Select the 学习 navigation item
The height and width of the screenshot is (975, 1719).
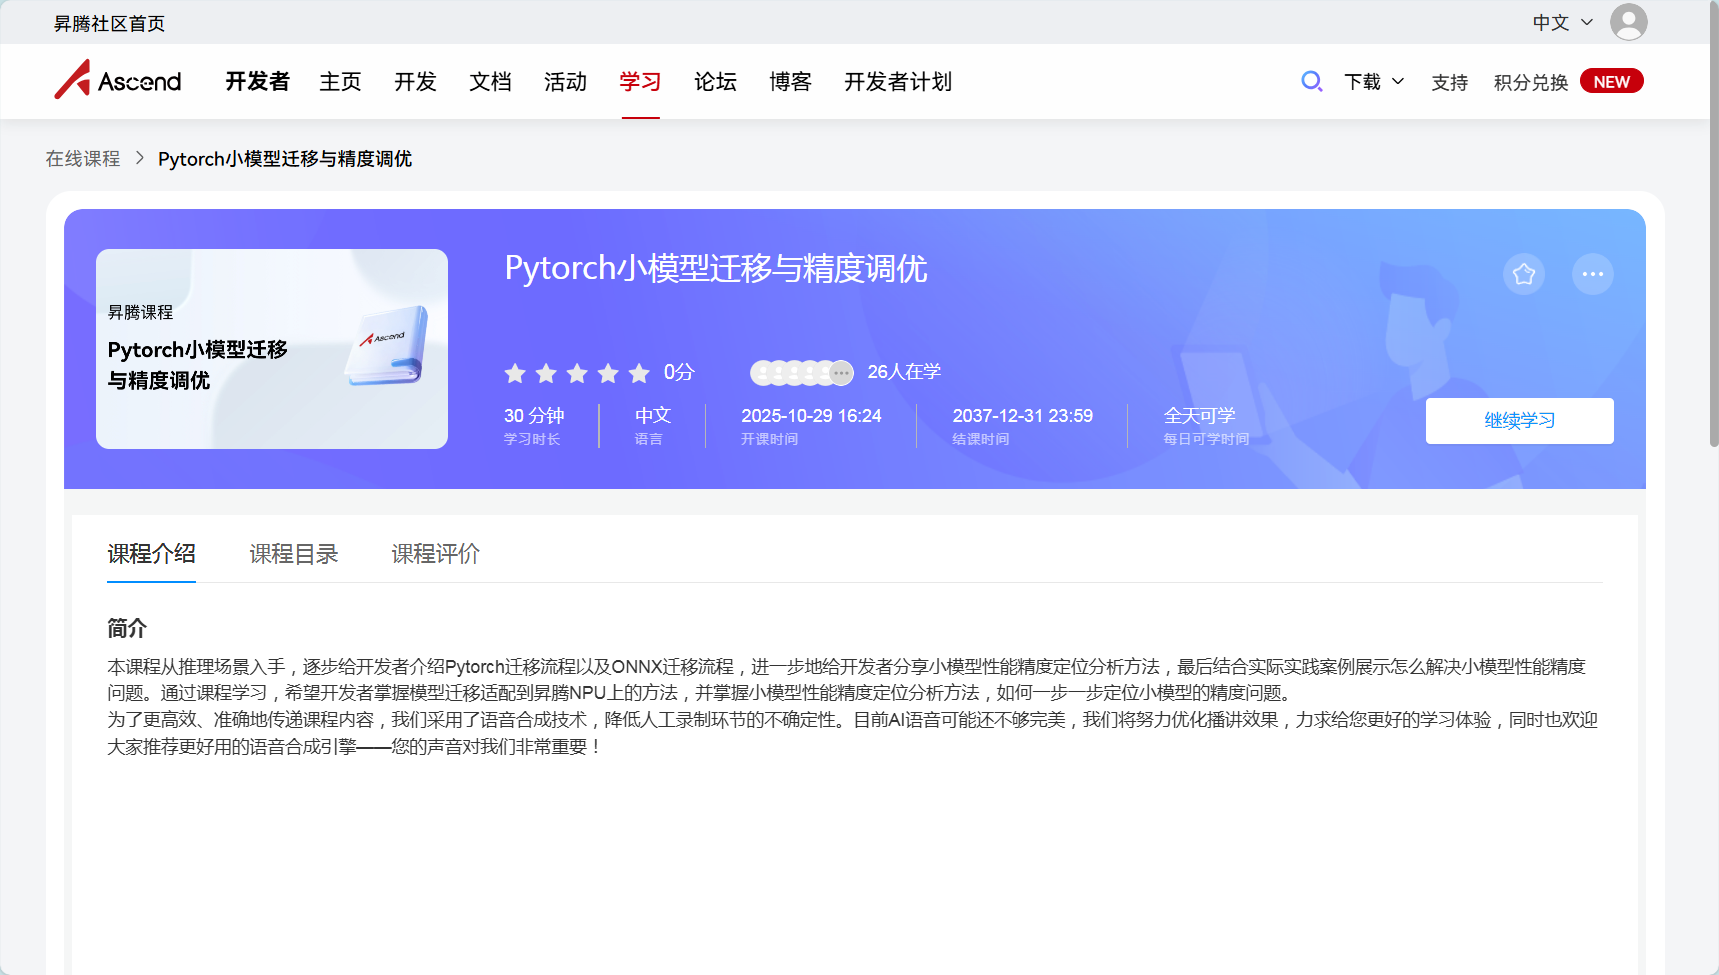[640, 81]
